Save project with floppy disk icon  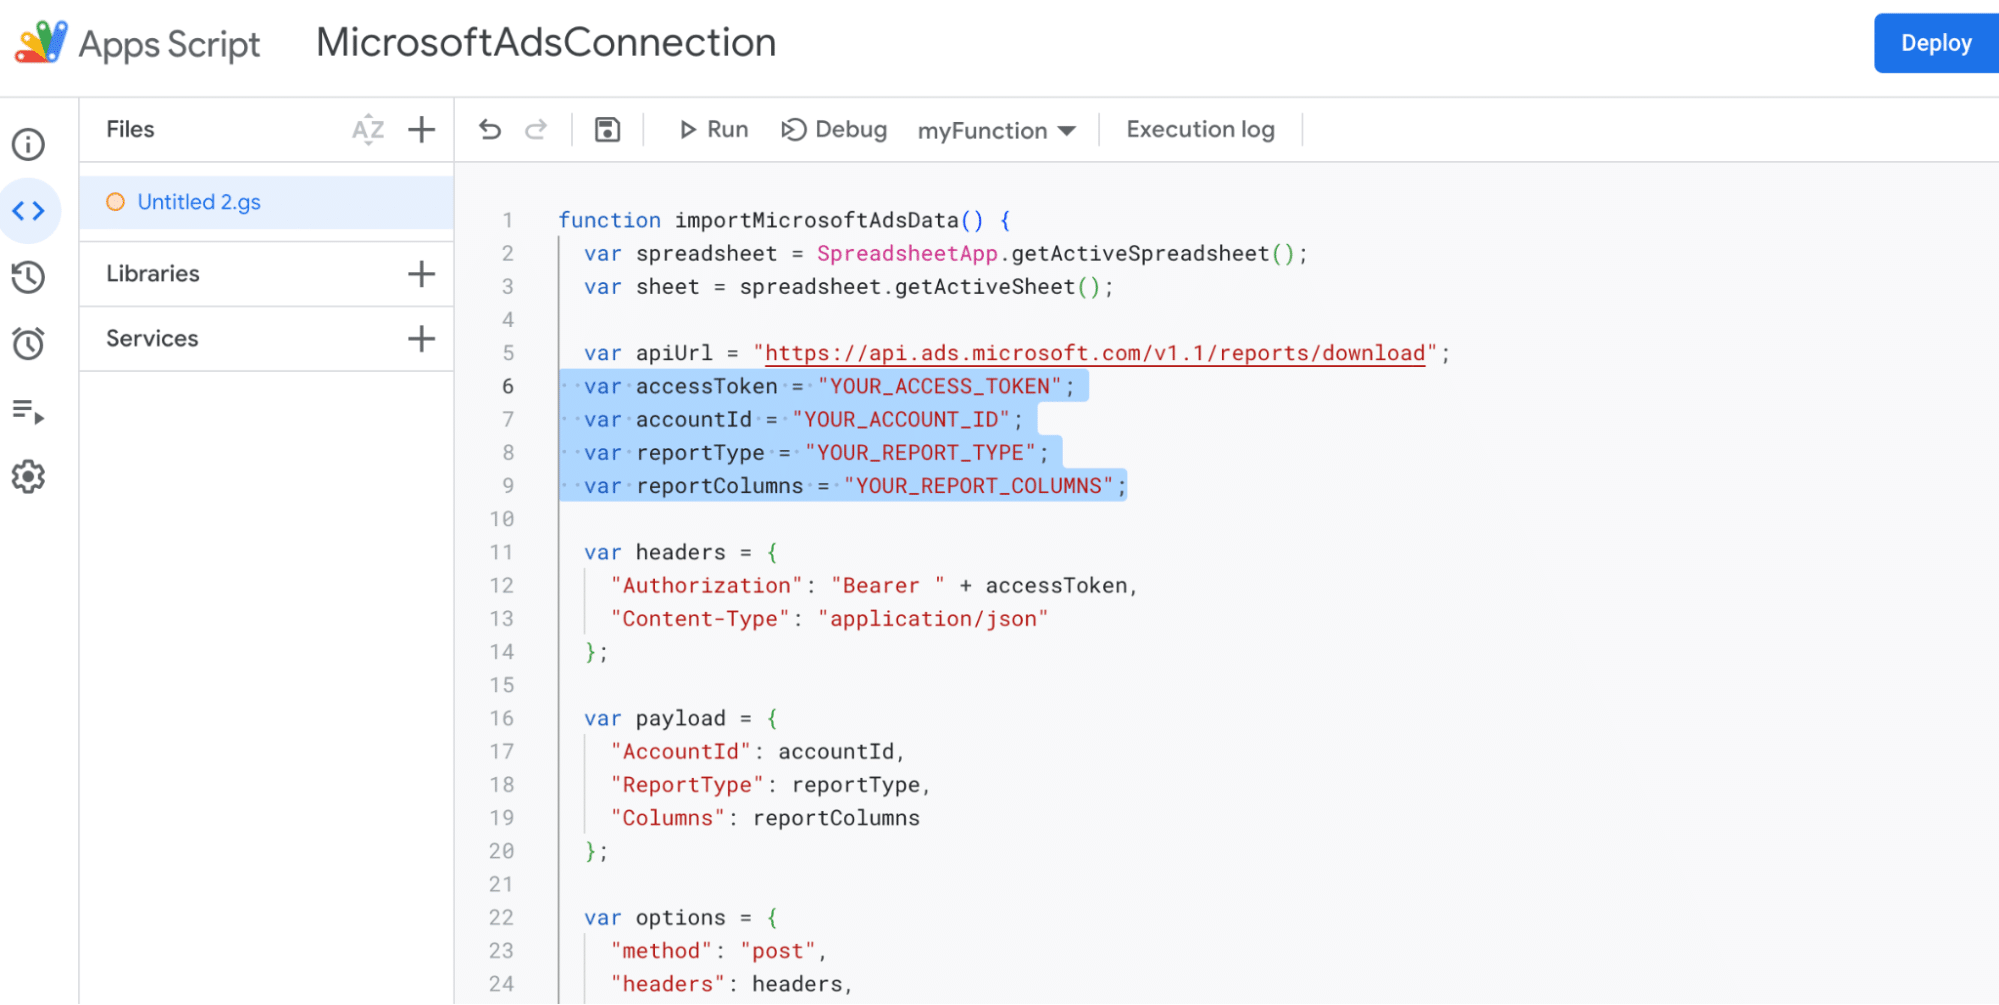tap(607, 129)
